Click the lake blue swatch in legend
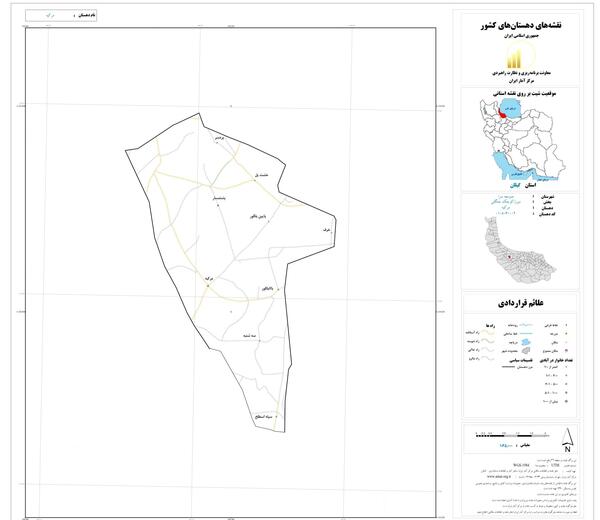The height and width of the screenshot is (520, 600). [x=526, y=341]
